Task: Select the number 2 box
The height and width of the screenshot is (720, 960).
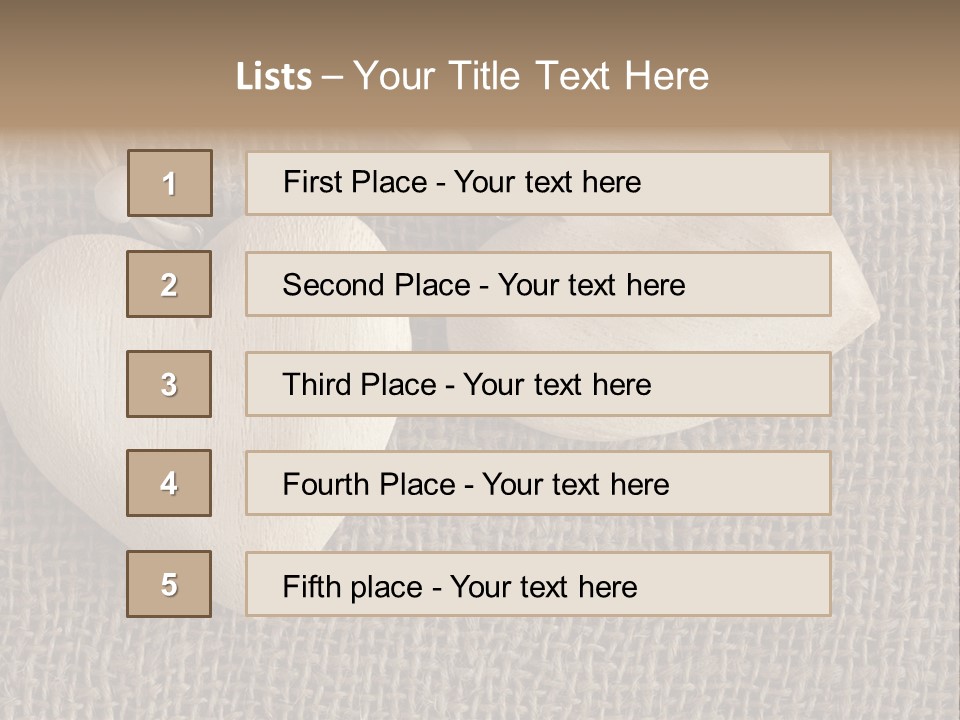Action: [x=169, y=284]
